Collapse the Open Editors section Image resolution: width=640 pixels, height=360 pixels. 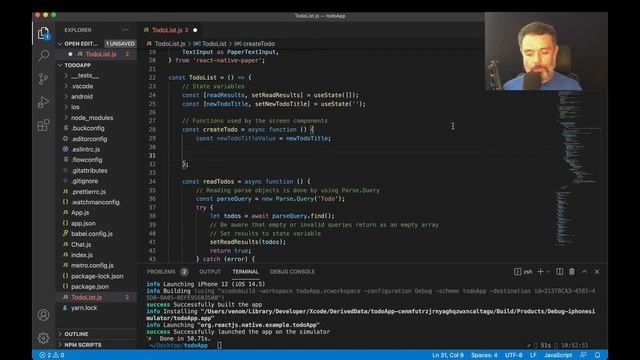tap(60, 44)
